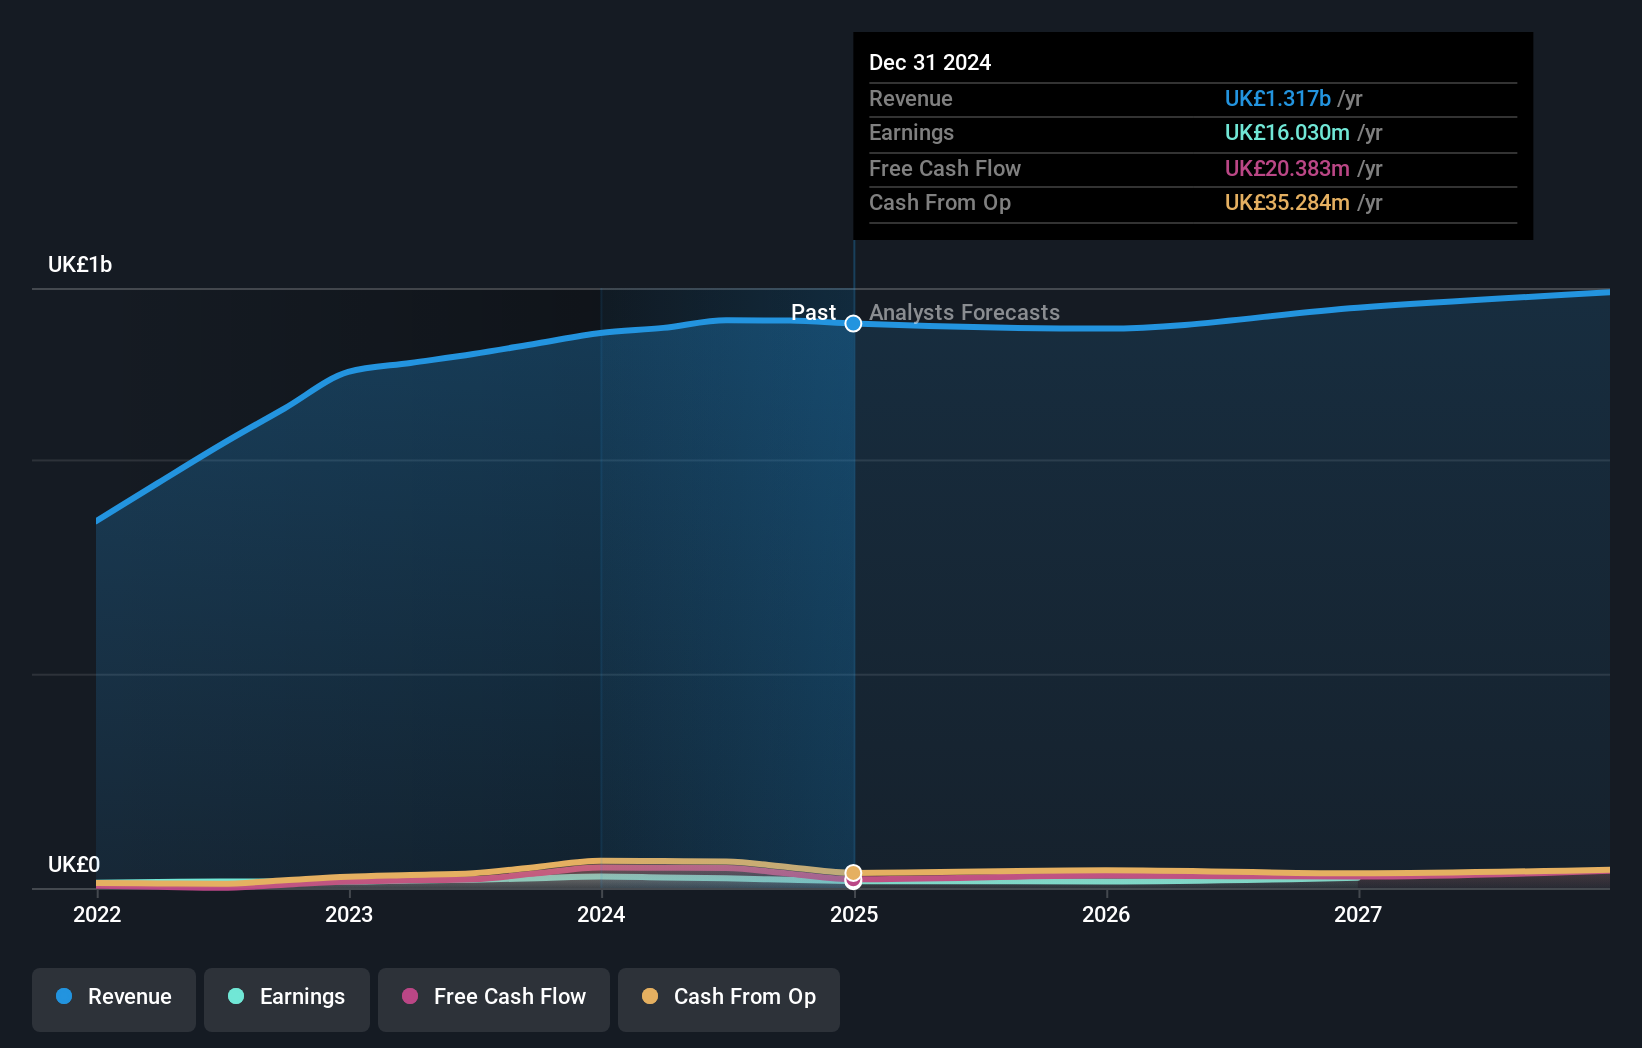The image size is (1642, 1048).
Task: Click the UK£1.317b revenue value
Action: coord(1277,98)
